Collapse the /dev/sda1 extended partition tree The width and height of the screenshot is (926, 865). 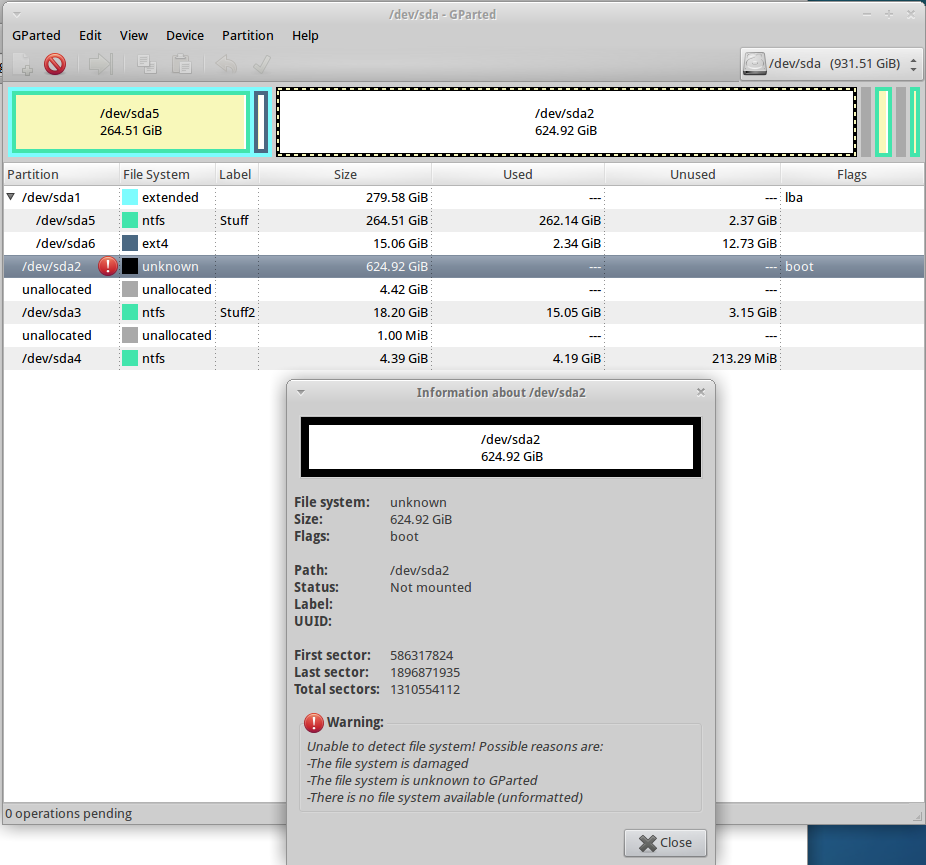tap(11, 197)
